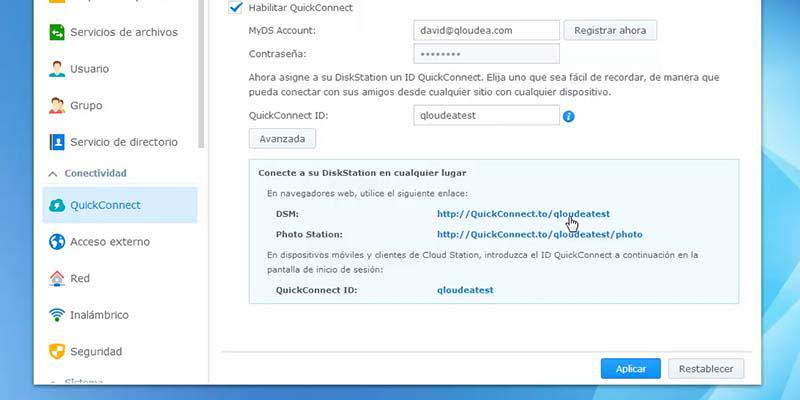Click the Servicios de archivos icon
The width and height of the screenshot is (800, 400).
[x=57, y=32]
